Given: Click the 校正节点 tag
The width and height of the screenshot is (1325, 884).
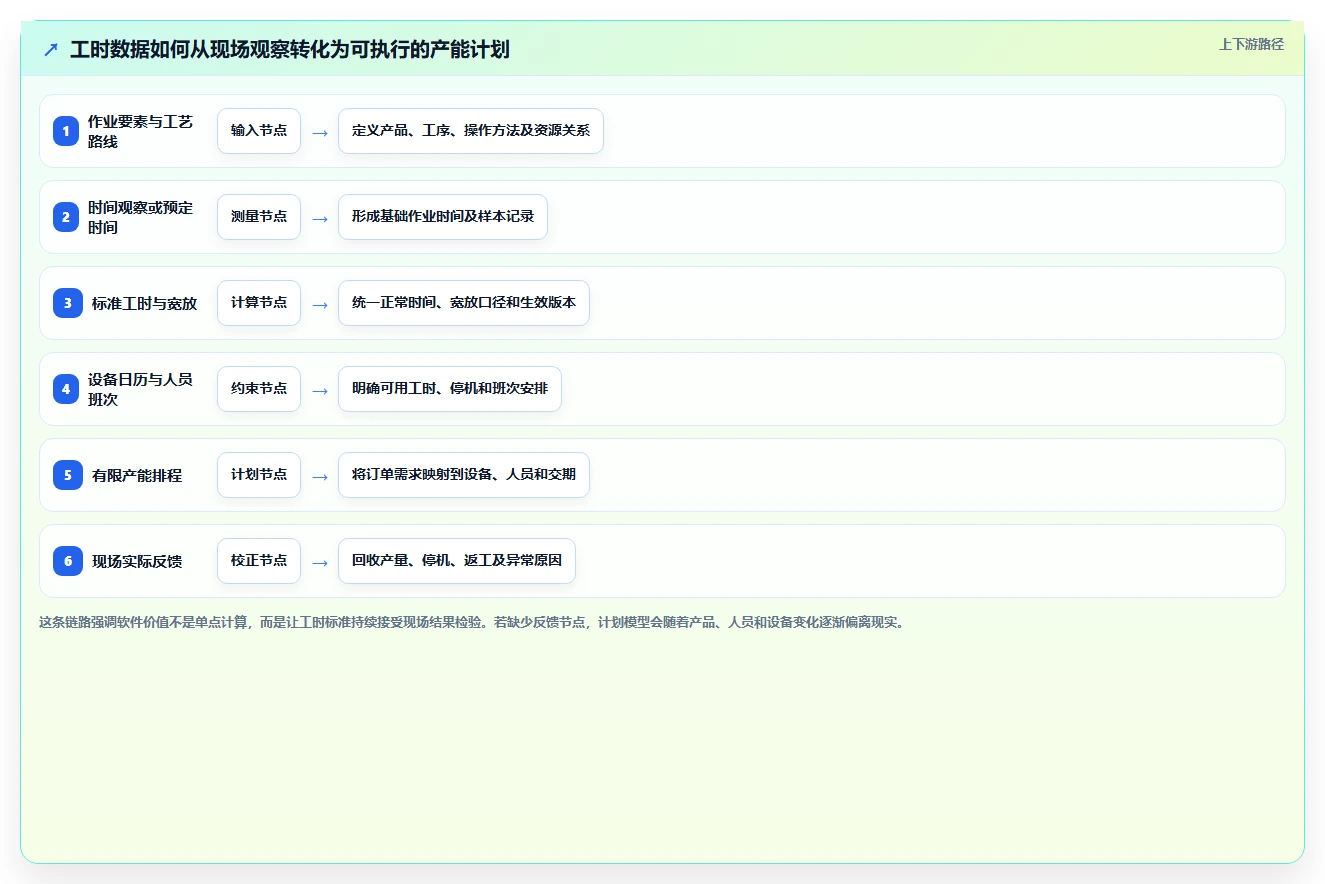Looking at the screenshot, I should click(x=259, y=561).
